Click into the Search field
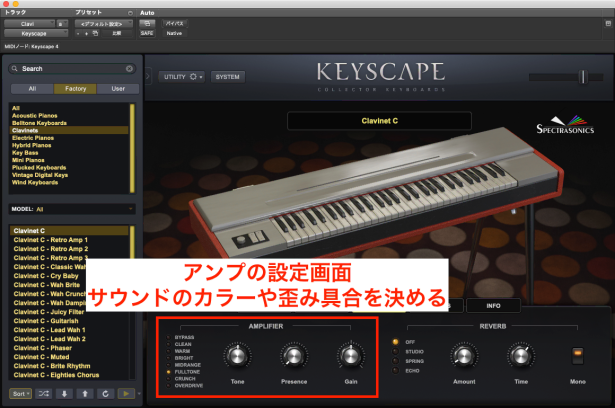 72,69
